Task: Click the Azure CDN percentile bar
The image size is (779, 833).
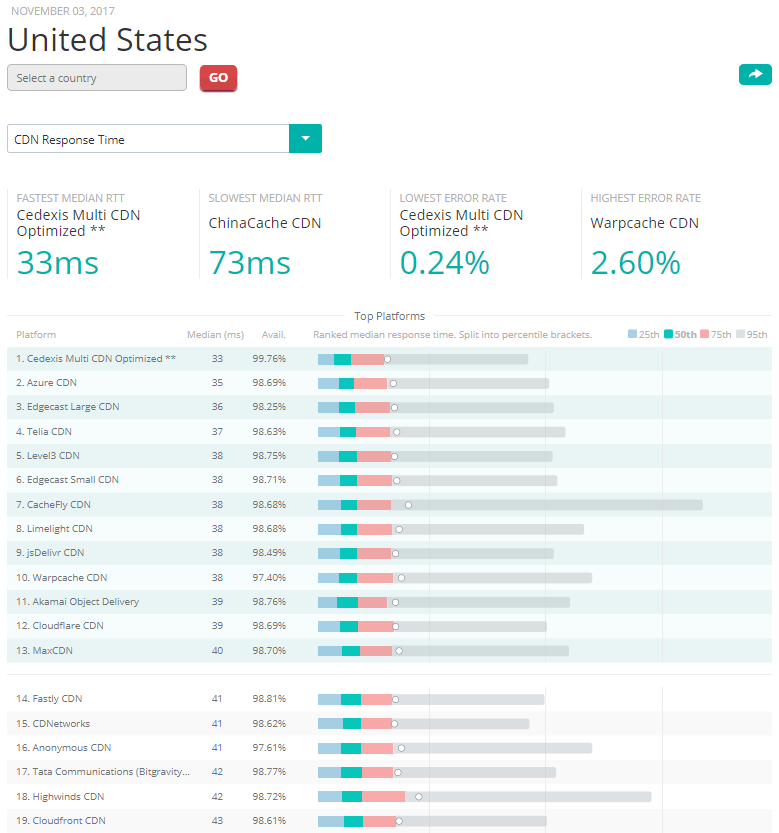Action: pyautogui.click(x=433, y=383)
